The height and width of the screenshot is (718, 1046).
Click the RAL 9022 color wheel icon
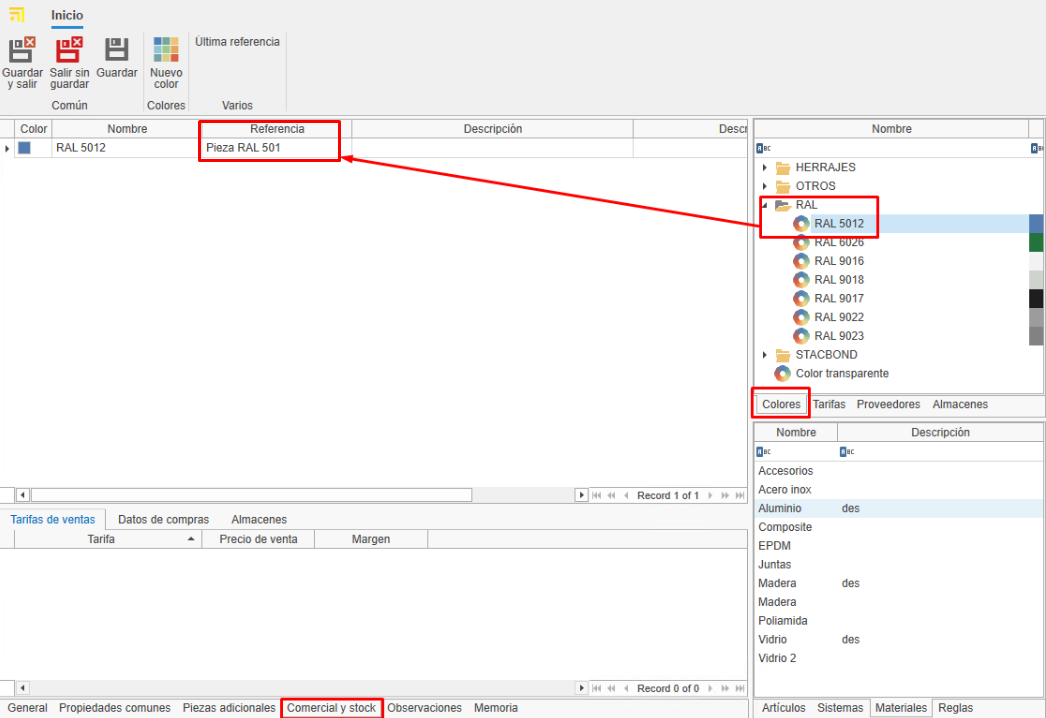tap(801, 317)
